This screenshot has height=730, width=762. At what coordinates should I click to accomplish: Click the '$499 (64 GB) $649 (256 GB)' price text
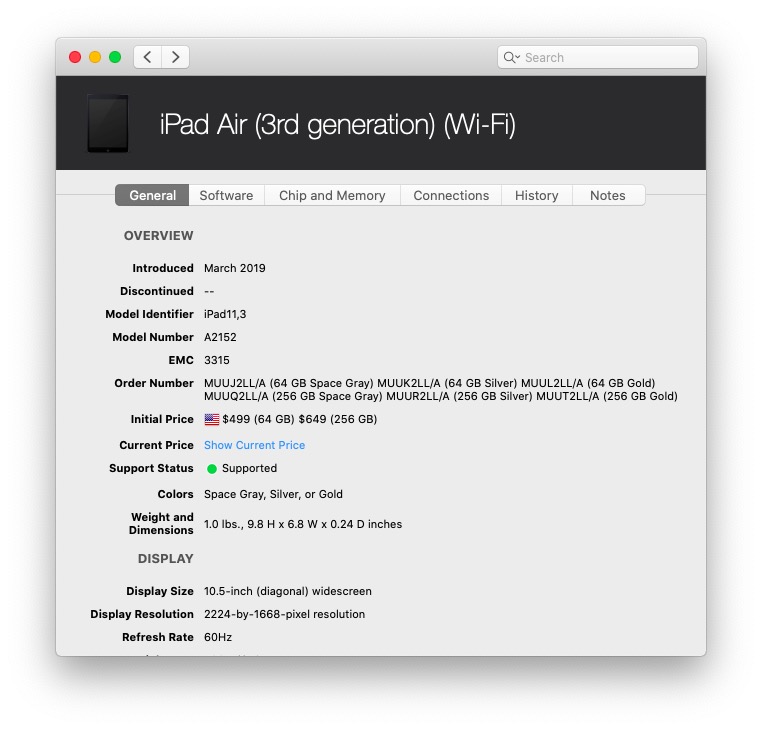point(300,419)
